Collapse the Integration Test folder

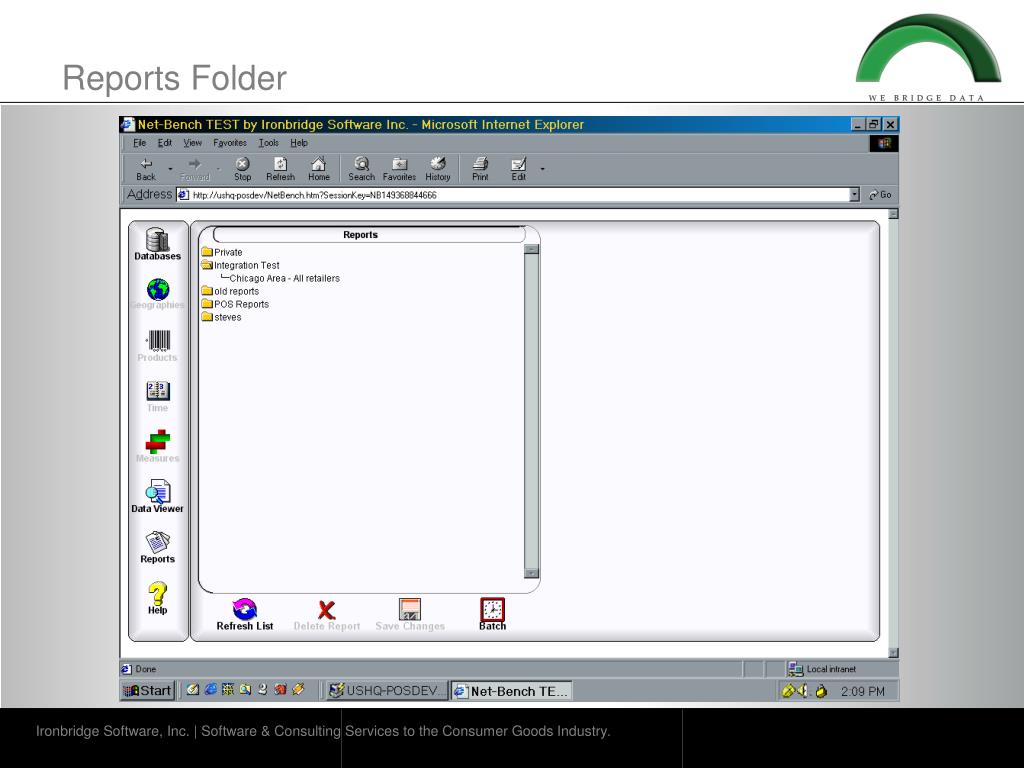(x=240, y=265)
